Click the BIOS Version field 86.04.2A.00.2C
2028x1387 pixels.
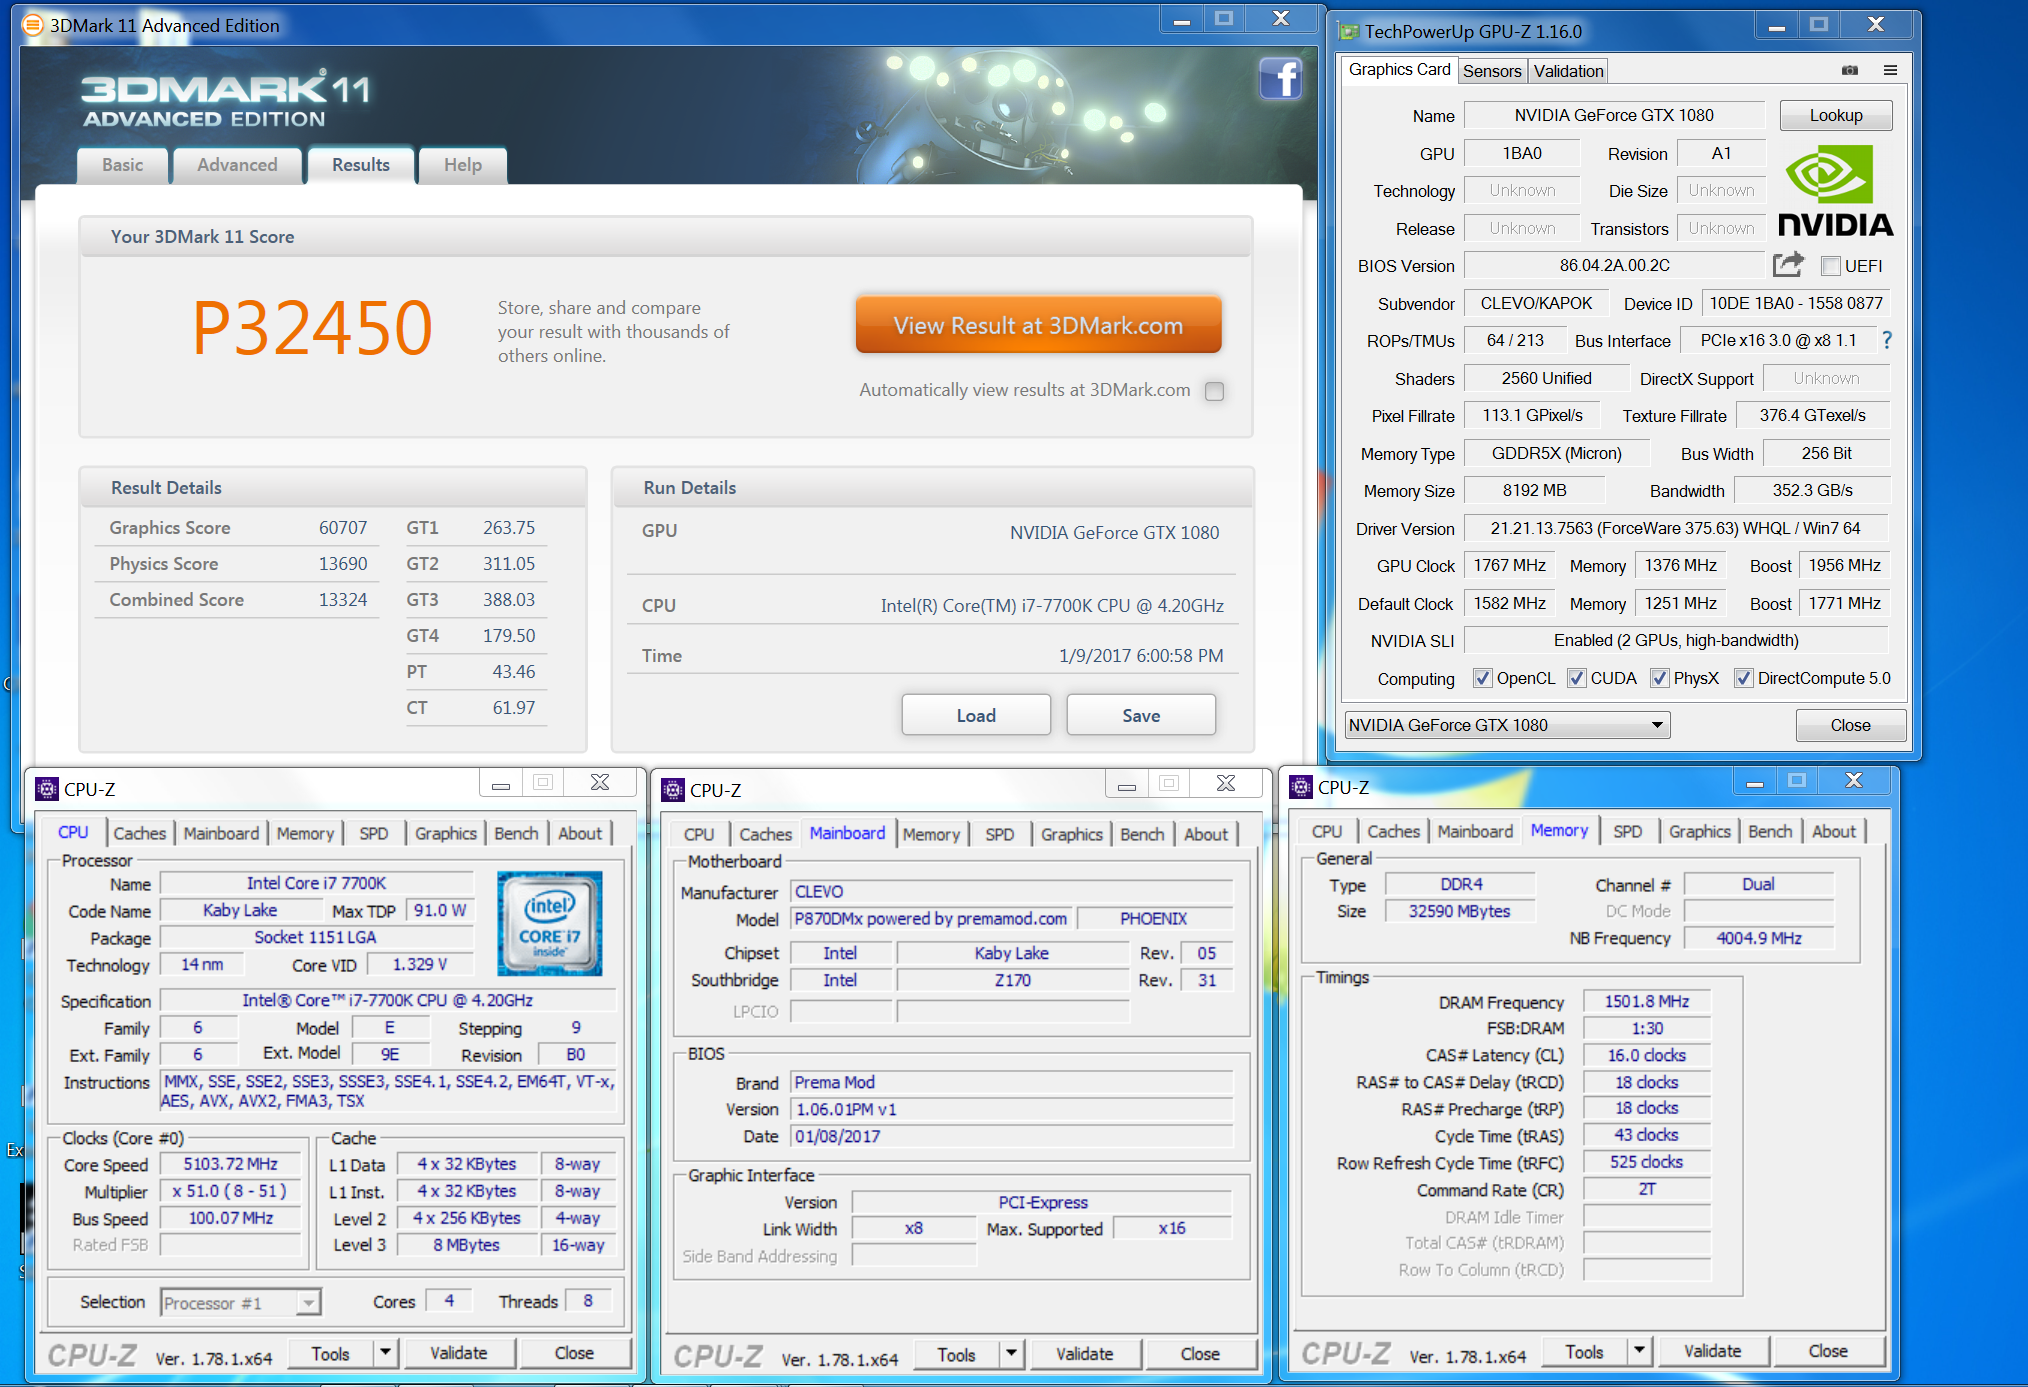pyautogui.click(x=1614, y=265)
